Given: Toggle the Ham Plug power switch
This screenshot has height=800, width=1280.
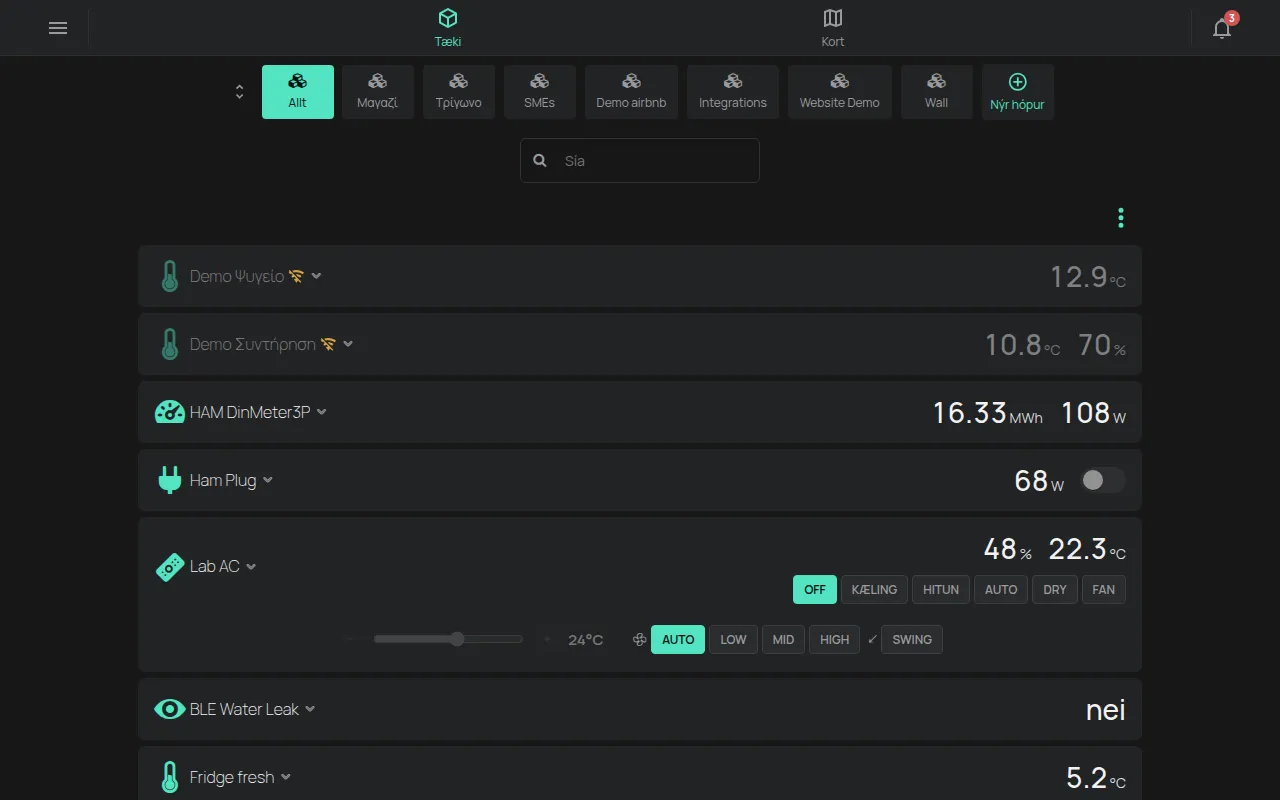Looking at the screenshot, I should click(1102, 481).
